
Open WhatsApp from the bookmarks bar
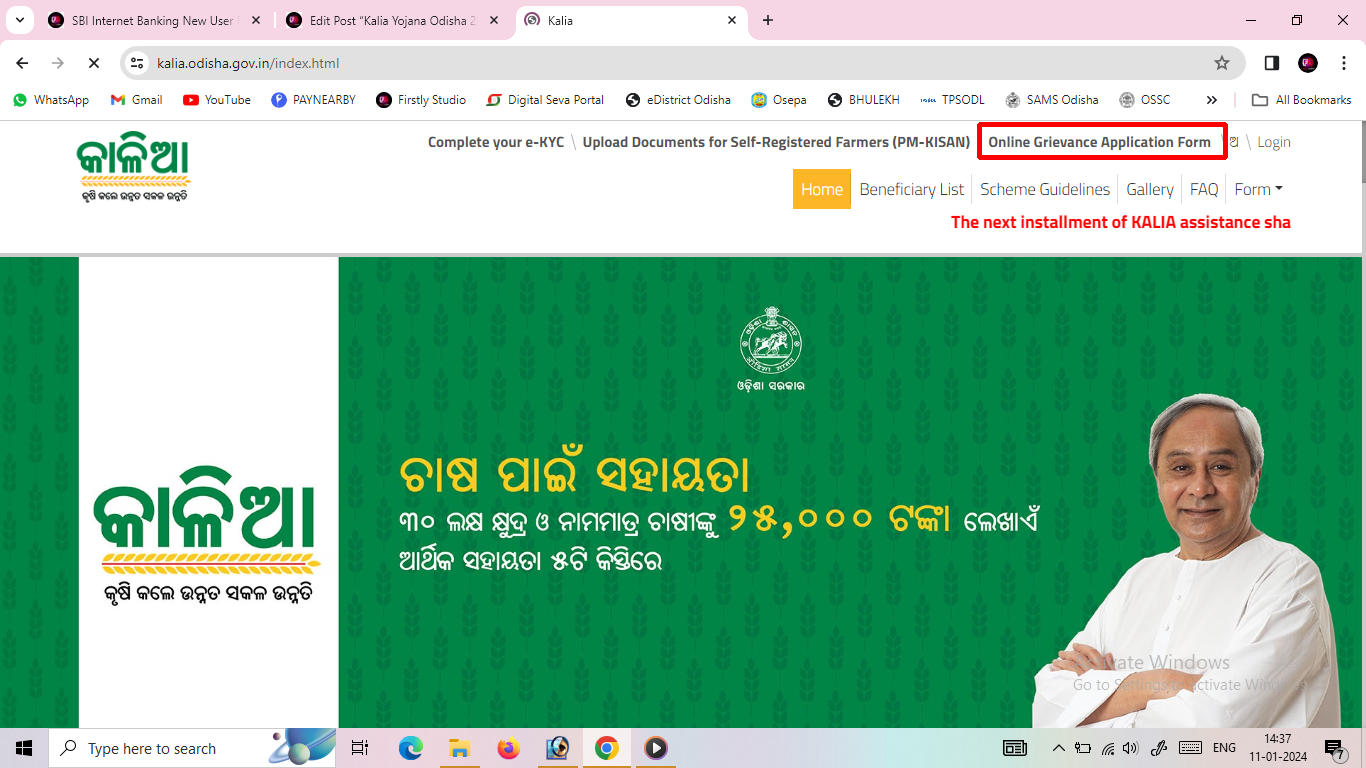50,99
